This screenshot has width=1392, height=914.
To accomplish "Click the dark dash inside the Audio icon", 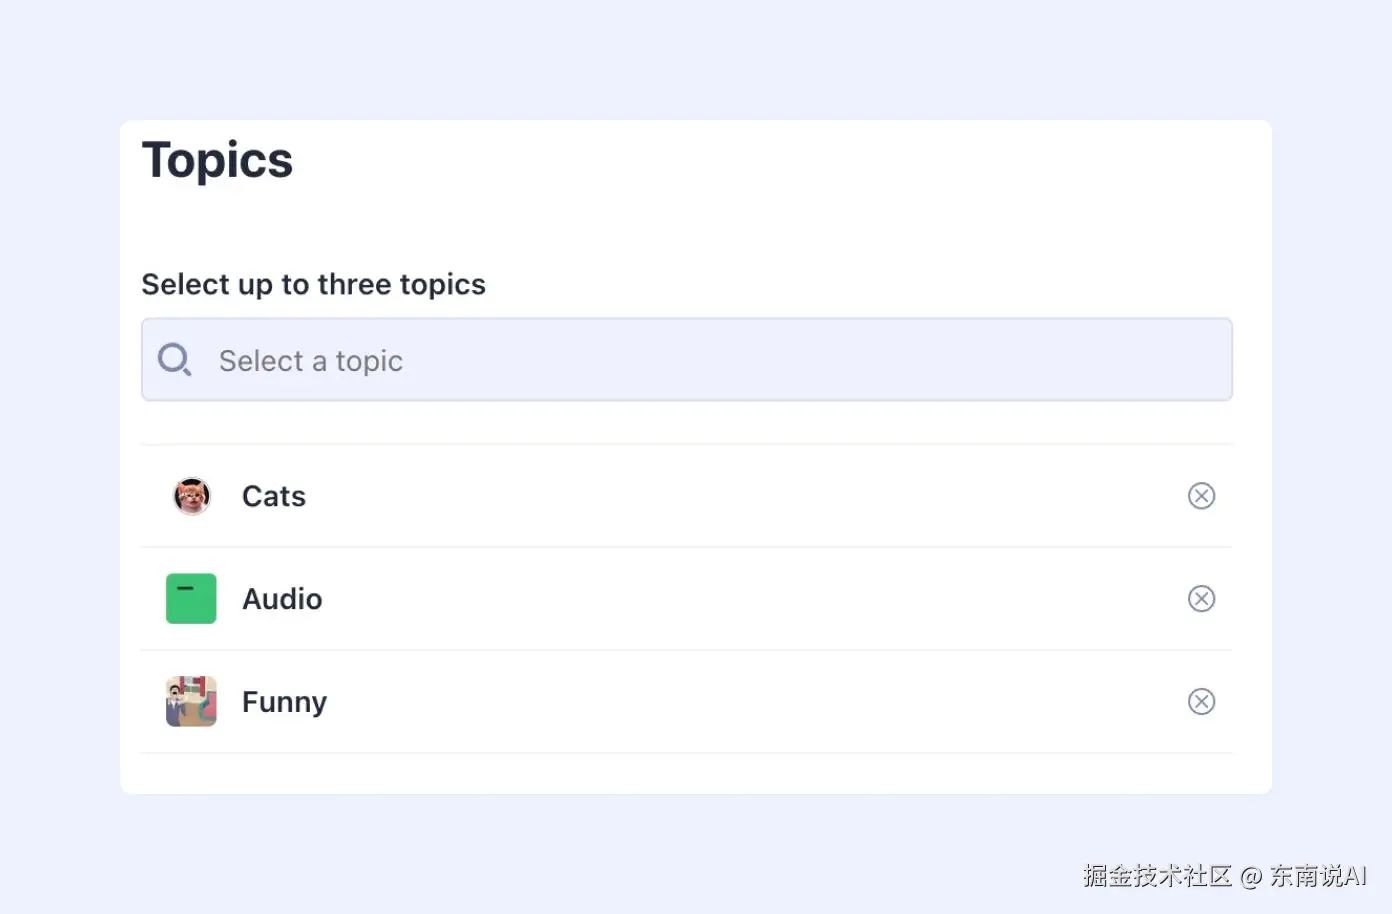I will point(185,588).
